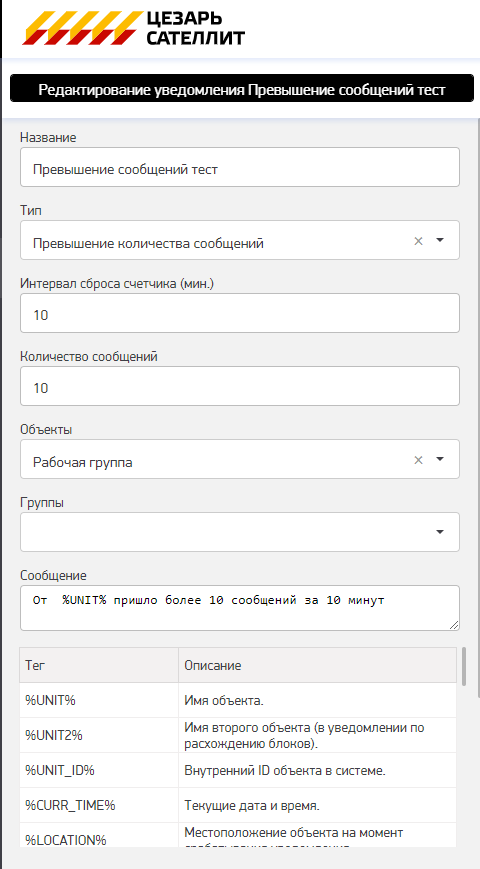Open the Тип dropdown arrow
Viewport: 480px width, 869px height.
pyautogui.click(x=440, y=241)
